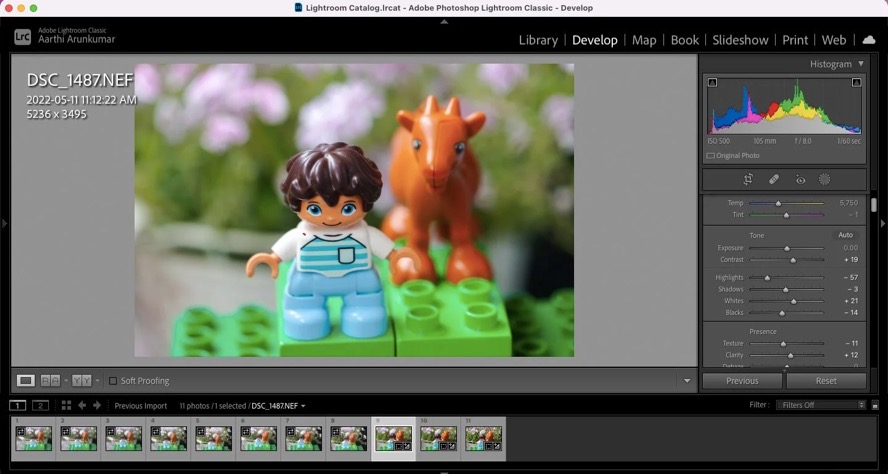The width and height of the screenshot is (888, 474).
Task: Switch to the Library module
Action: coord(538,40)
